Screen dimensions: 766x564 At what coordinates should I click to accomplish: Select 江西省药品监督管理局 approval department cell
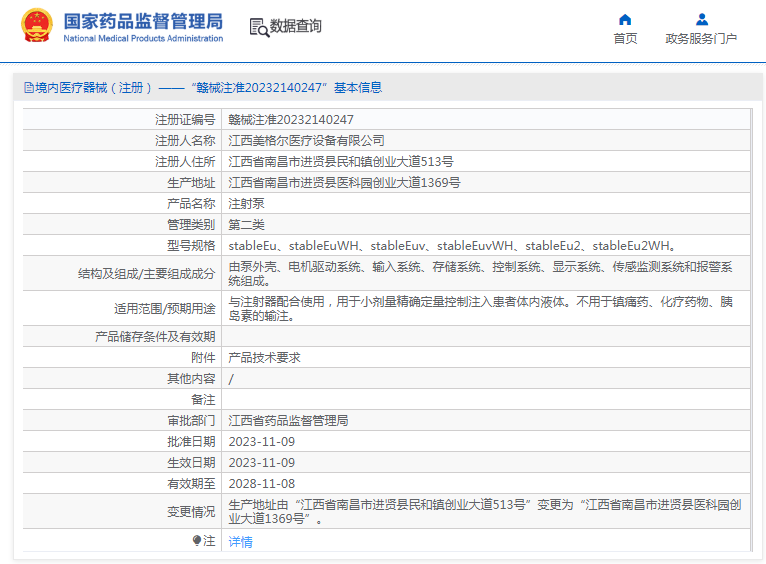coord(486,420)
